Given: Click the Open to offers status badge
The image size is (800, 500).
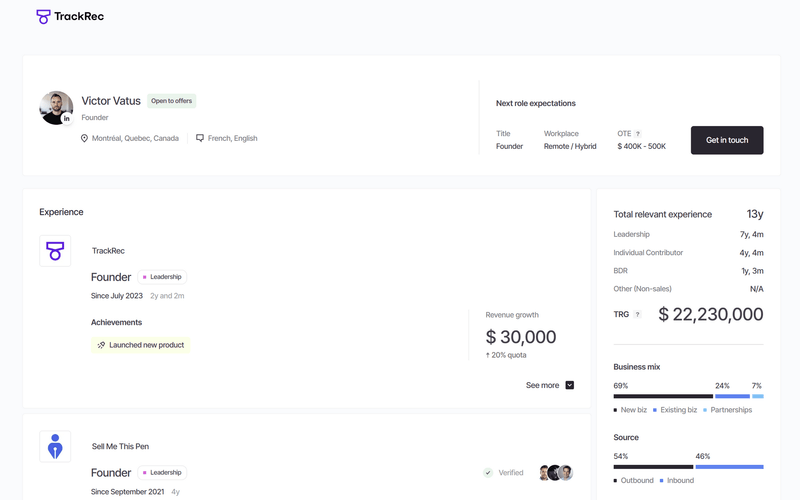Looking at the screenshot, I should 172,101.
